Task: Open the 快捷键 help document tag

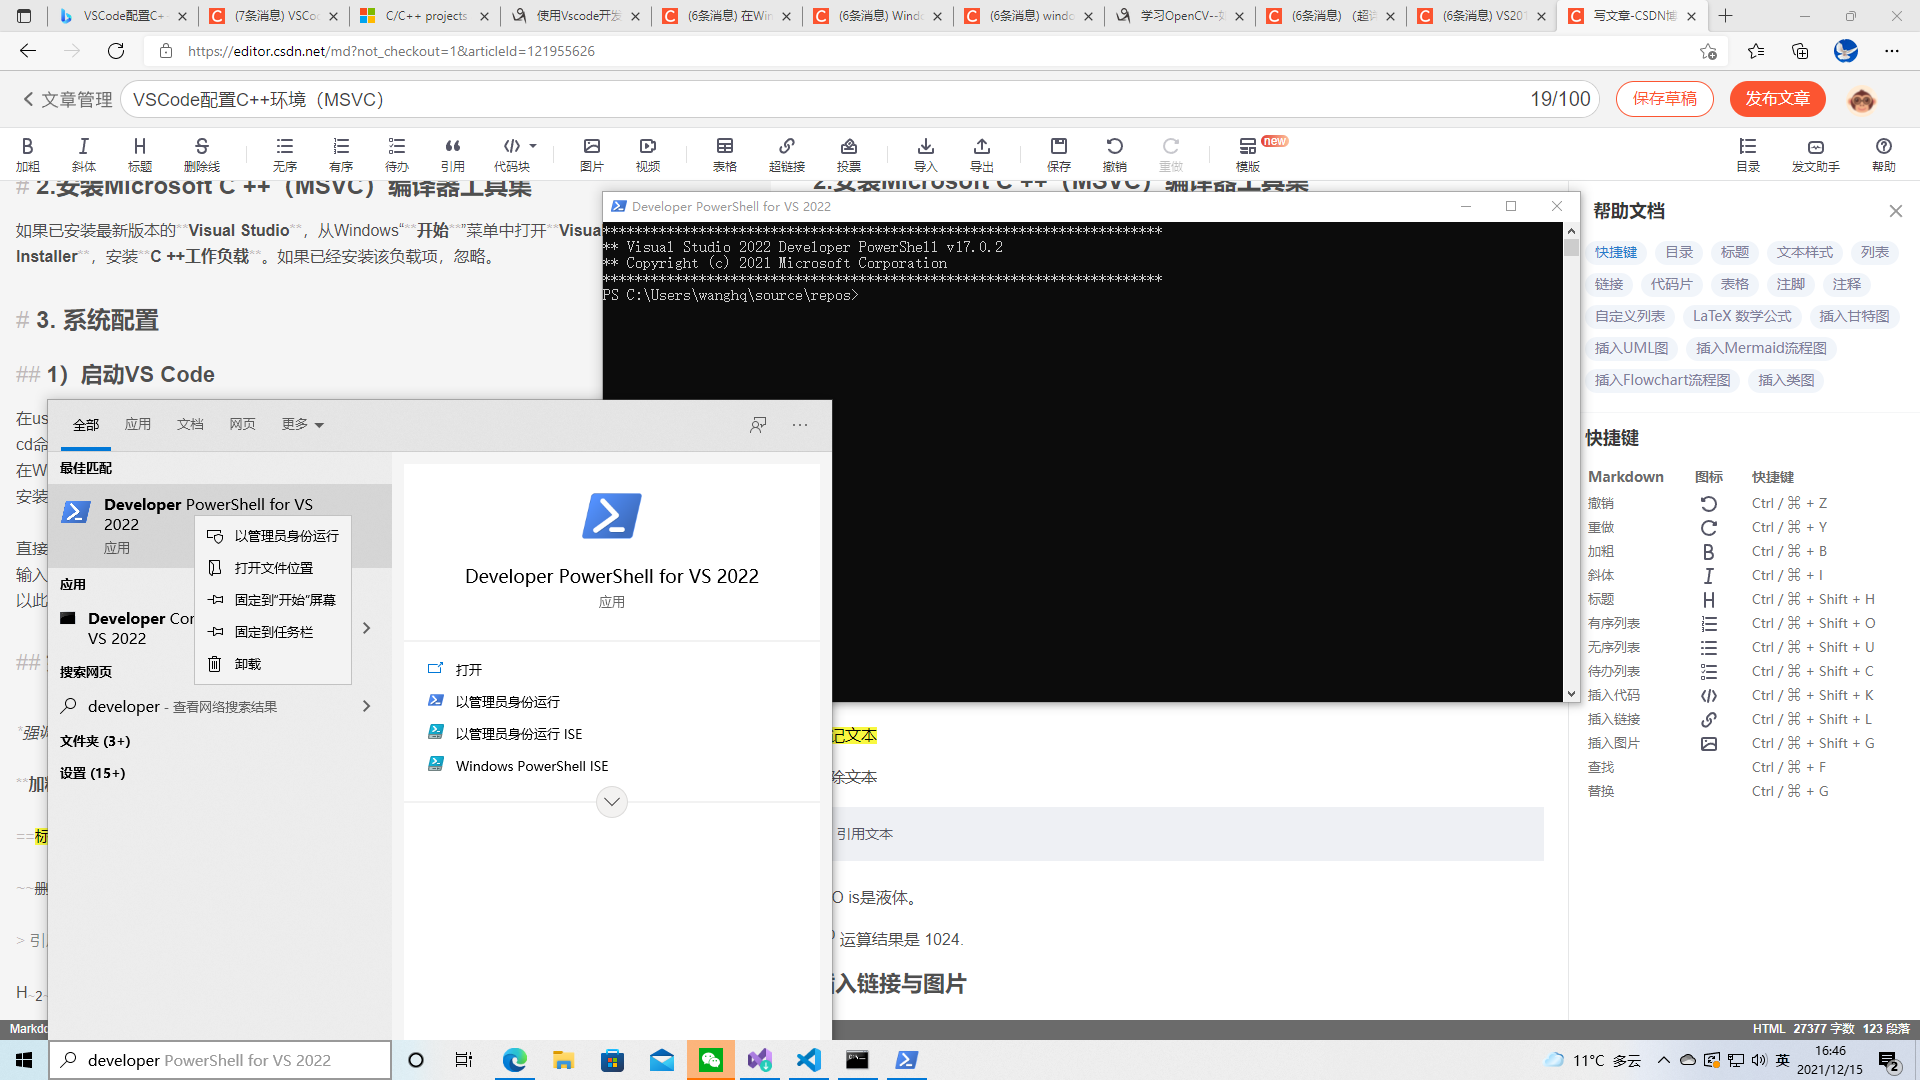Action: 1616,252
